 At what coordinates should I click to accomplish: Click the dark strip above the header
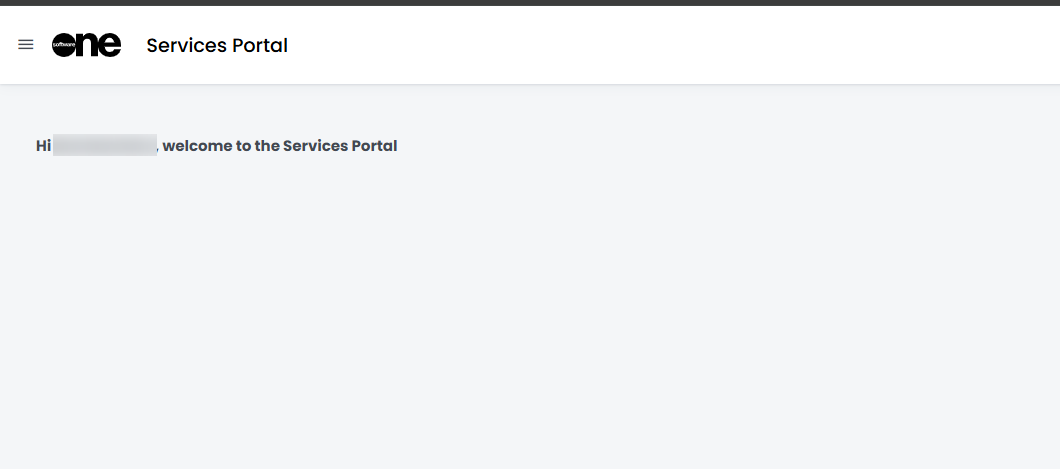pyautogui.click(x=530, y=3)
